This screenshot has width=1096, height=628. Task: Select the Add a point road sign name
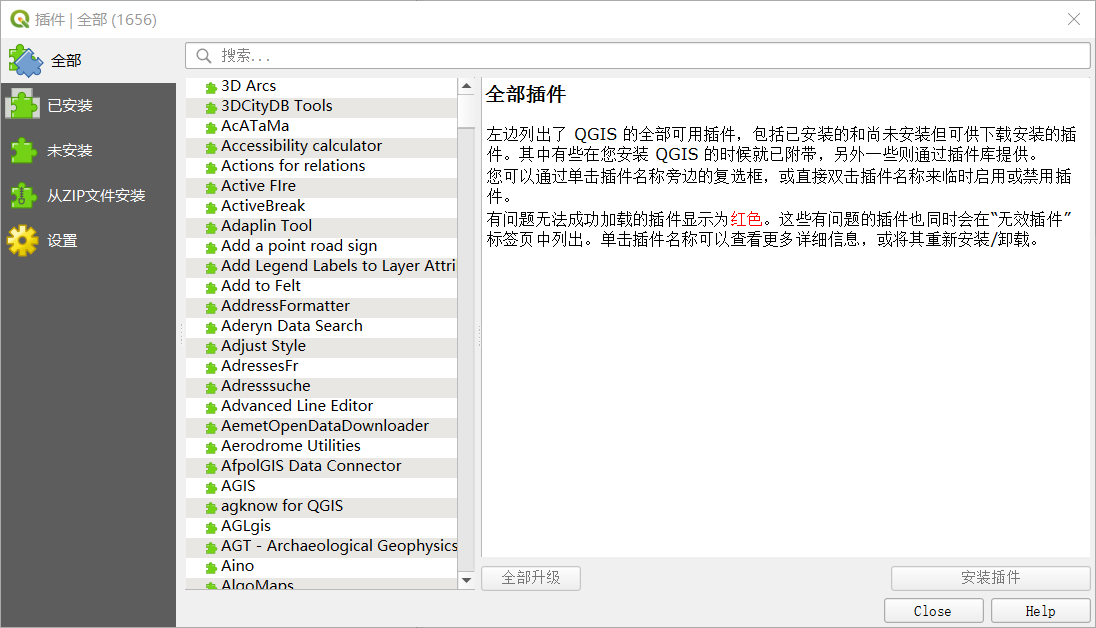point(299,246)
